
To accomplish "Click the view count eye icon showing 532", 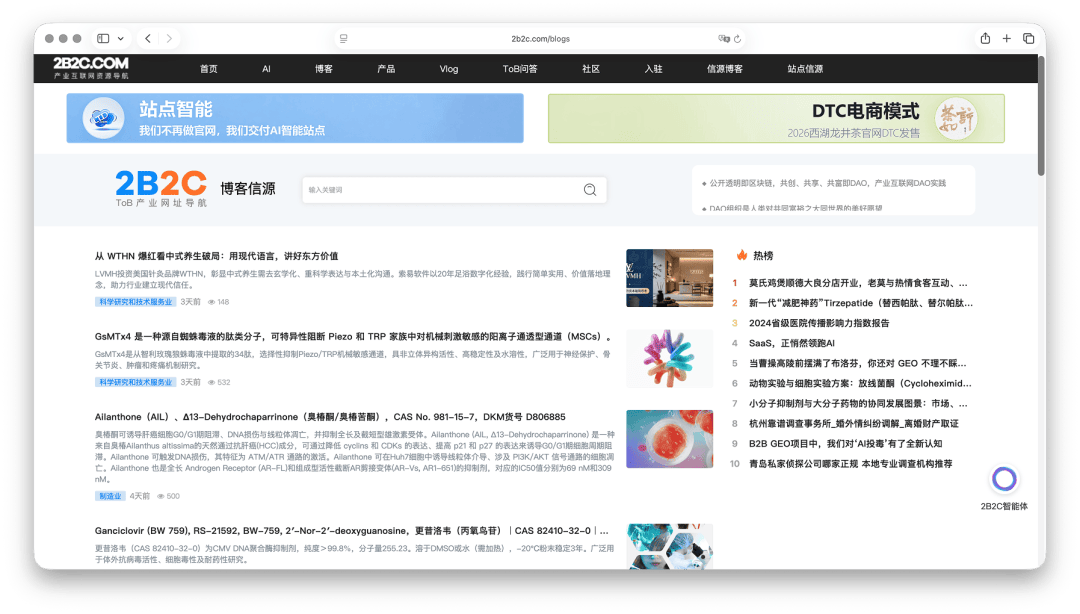I will pos(211,382).
